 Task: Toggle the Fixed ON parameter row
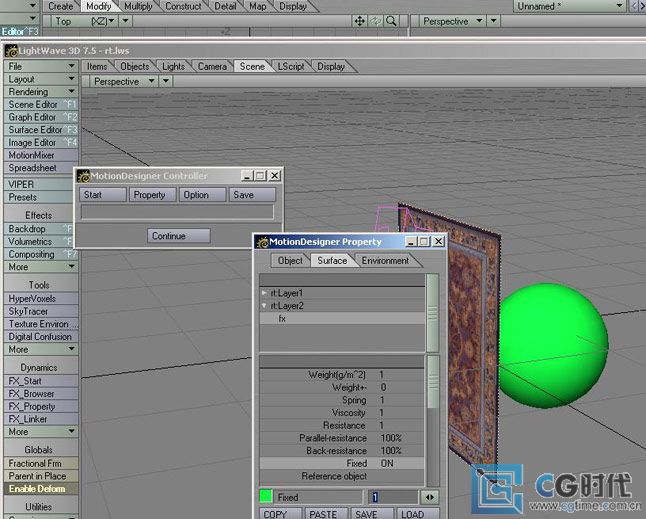[x=342, y=463]
